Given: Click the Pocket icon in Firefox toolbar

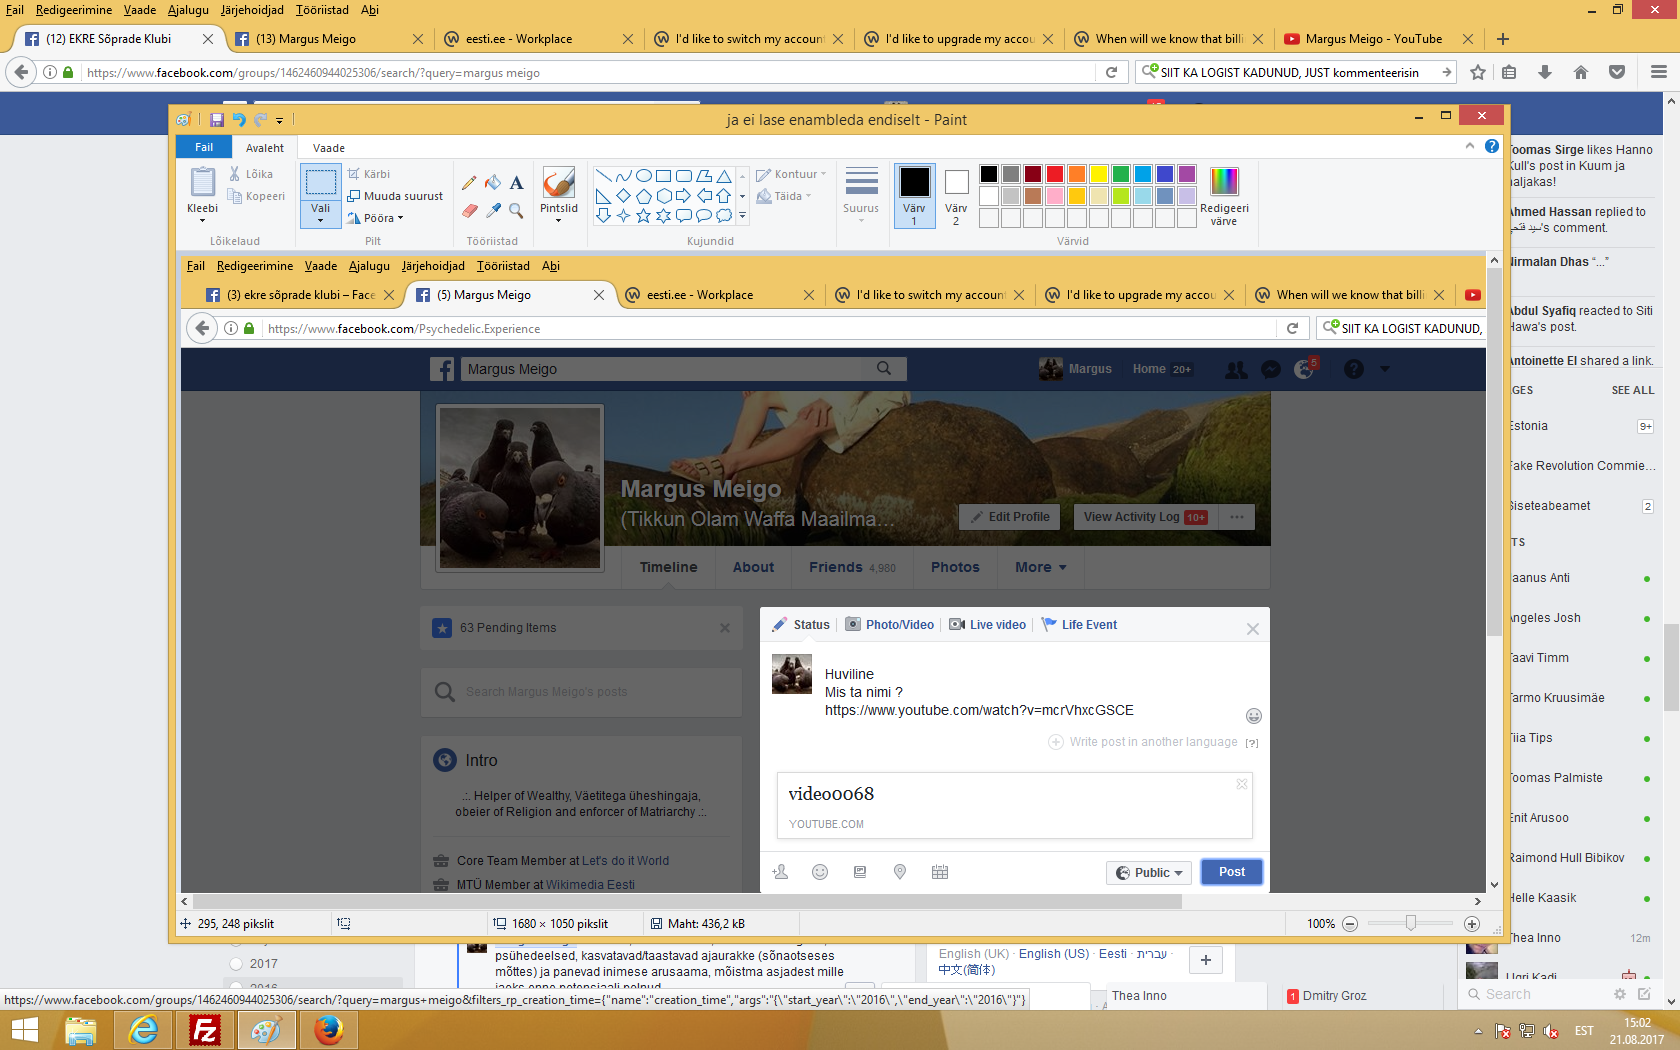Looking at the screenshot, I should click(x=1617, y=72).
